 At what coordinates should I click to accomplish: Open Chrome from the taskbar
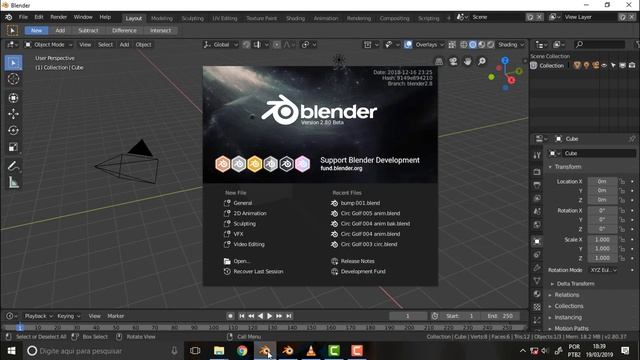pyautogui.click(x=242, y=351)
